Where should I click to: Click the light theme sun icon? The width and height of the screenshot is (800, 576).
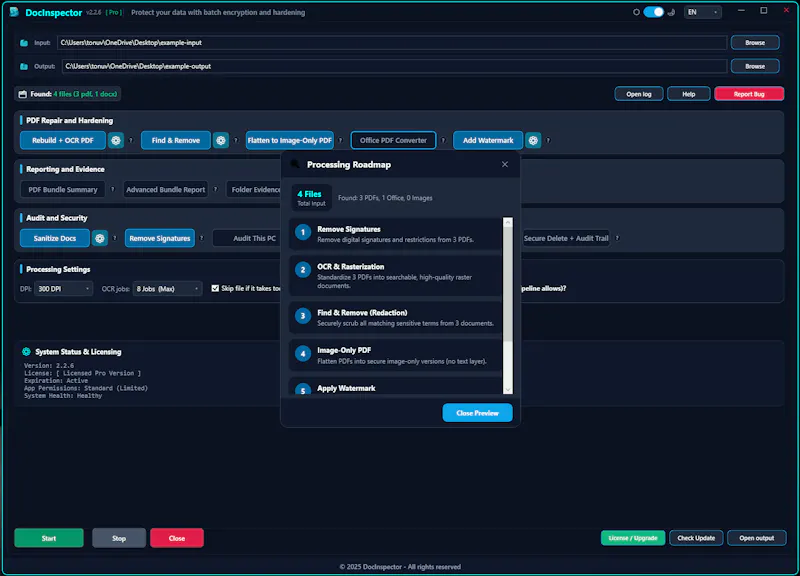(636, 12)
